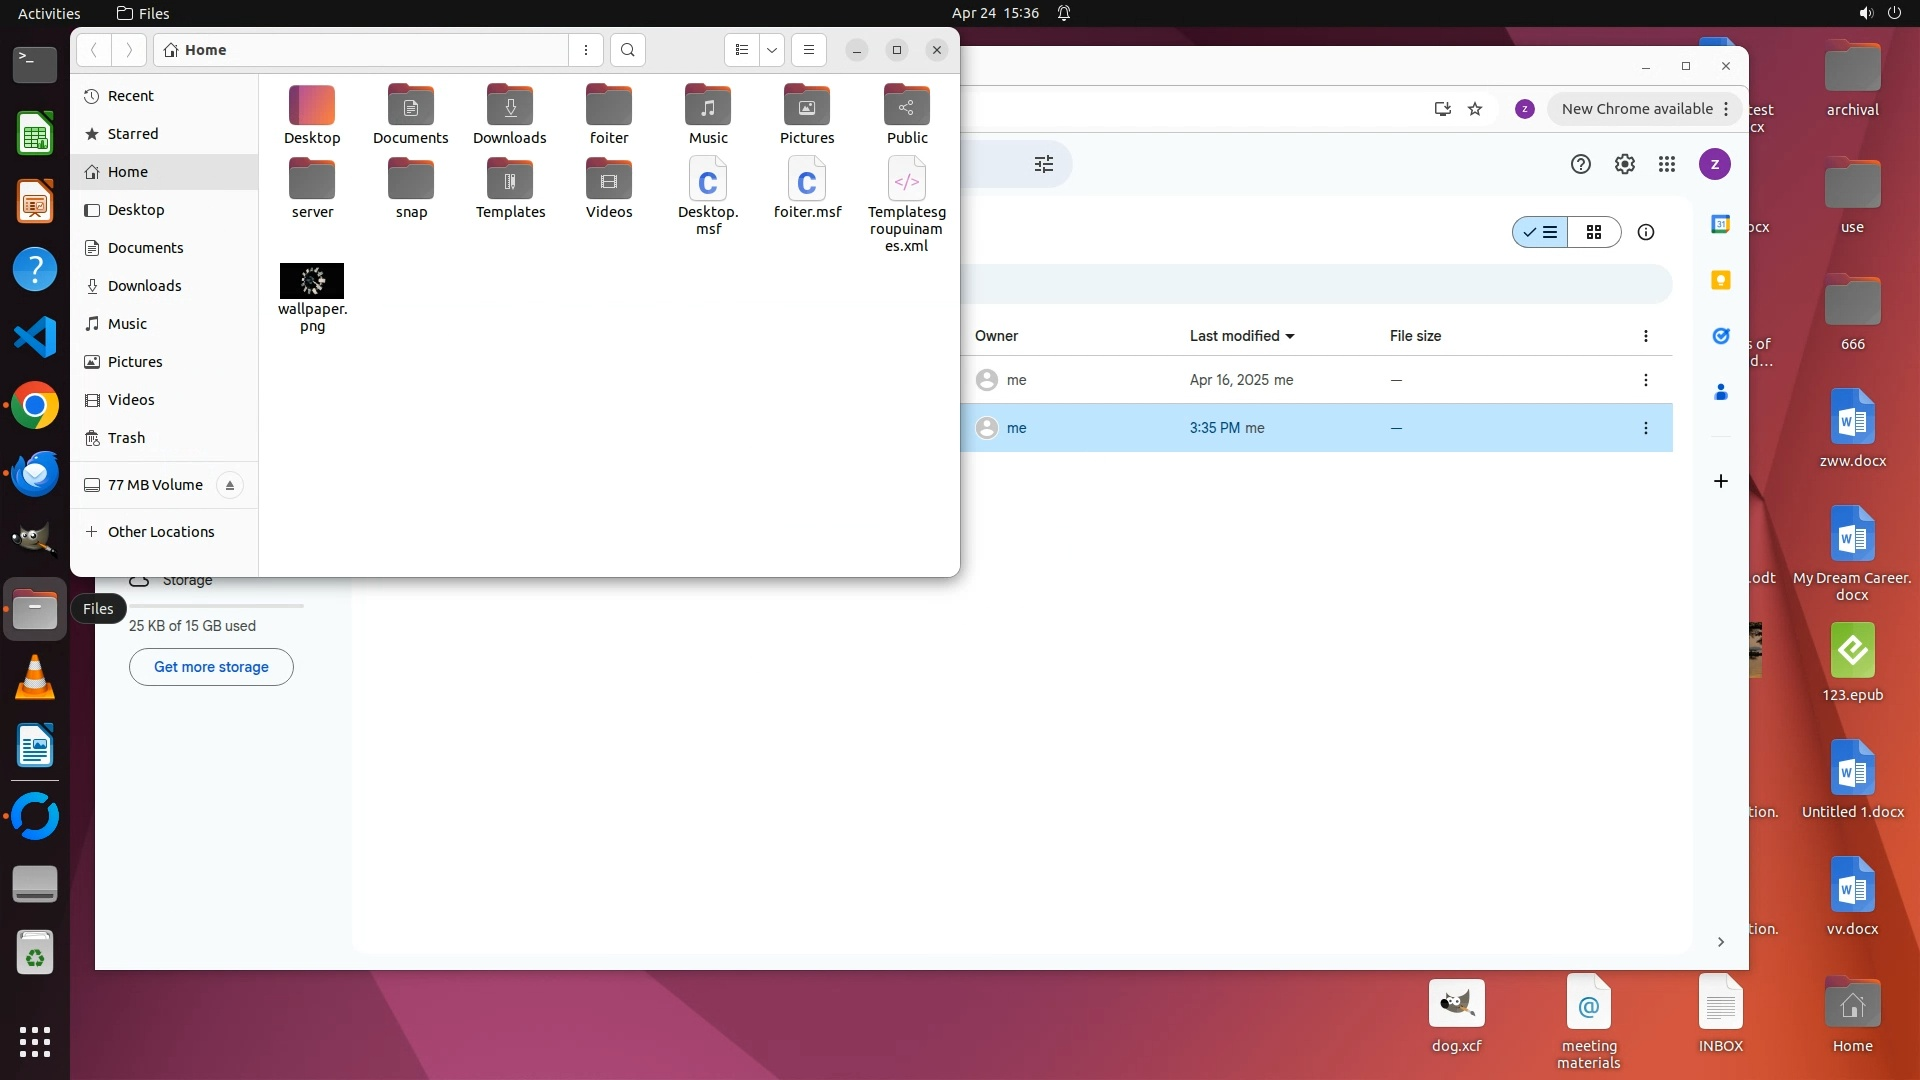This screenshot has height=1080, width=1920.
Task: Click the Drive search options filter icon
Action: pos(1043,165)
